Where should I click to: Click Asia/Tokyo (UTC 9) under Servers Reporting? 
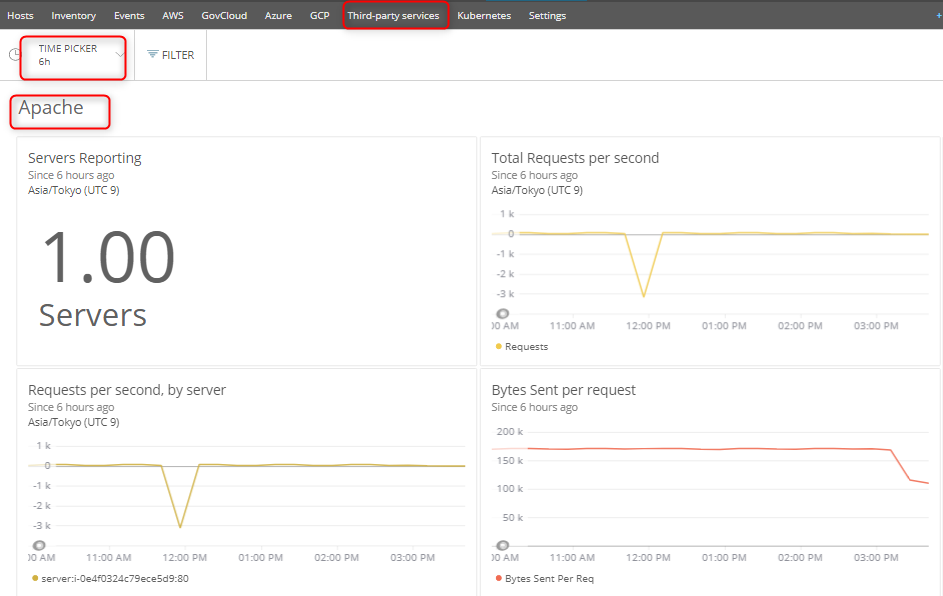point(73,190)
